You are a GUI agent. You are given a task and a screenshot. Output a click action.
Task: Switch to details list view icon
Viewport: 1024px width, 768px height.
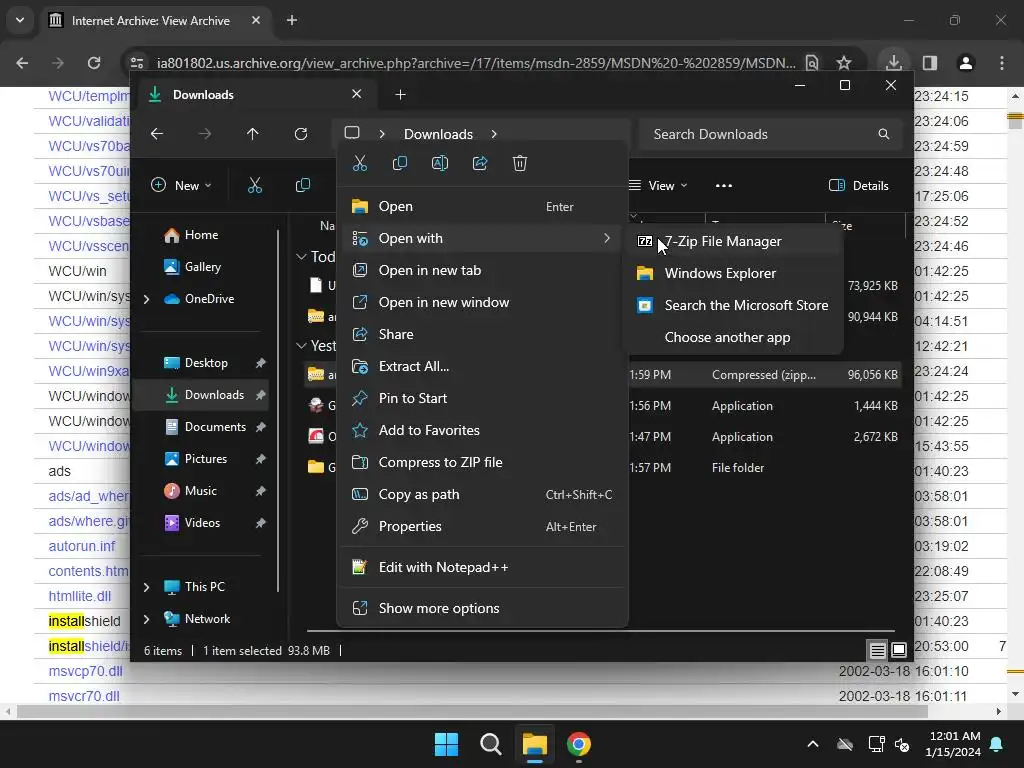[878, 650]
